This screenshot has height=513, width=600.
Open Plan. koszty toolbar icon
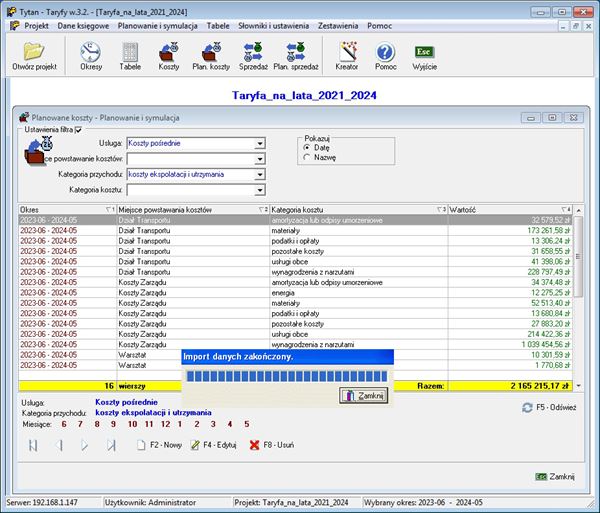coord(211,51)
